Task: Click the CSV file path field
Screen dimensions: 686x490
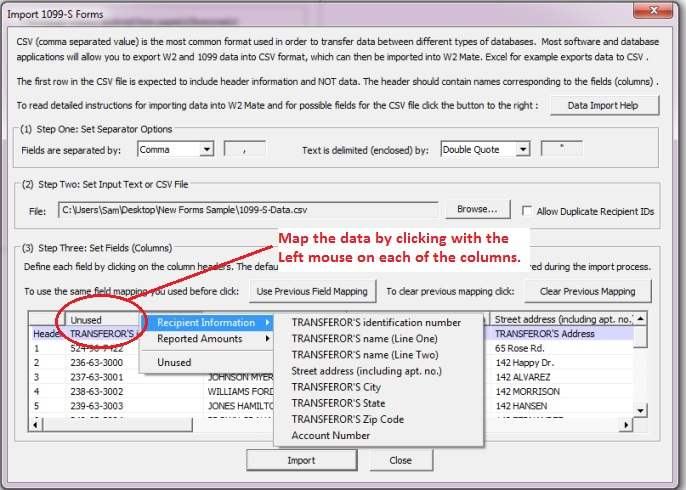Action: [248, 210]
